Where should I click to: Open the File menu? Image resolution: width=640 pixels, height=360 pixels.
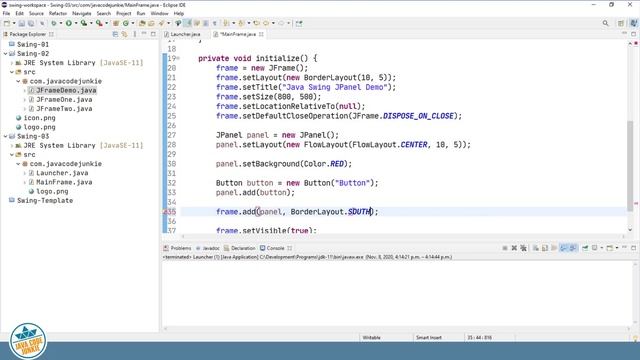(x=6, y=13)
